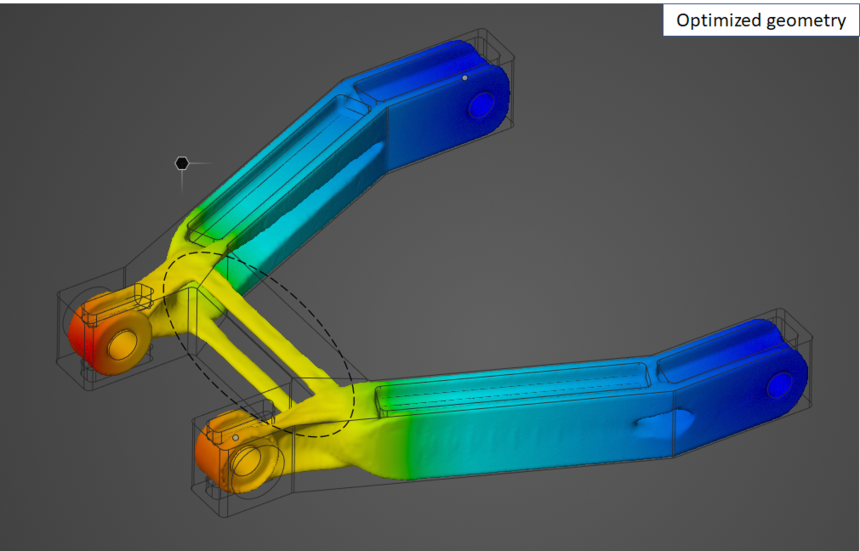
Task: Pick the blue mounting hole on the lower-right arm
Action: [x=779, y=385]
